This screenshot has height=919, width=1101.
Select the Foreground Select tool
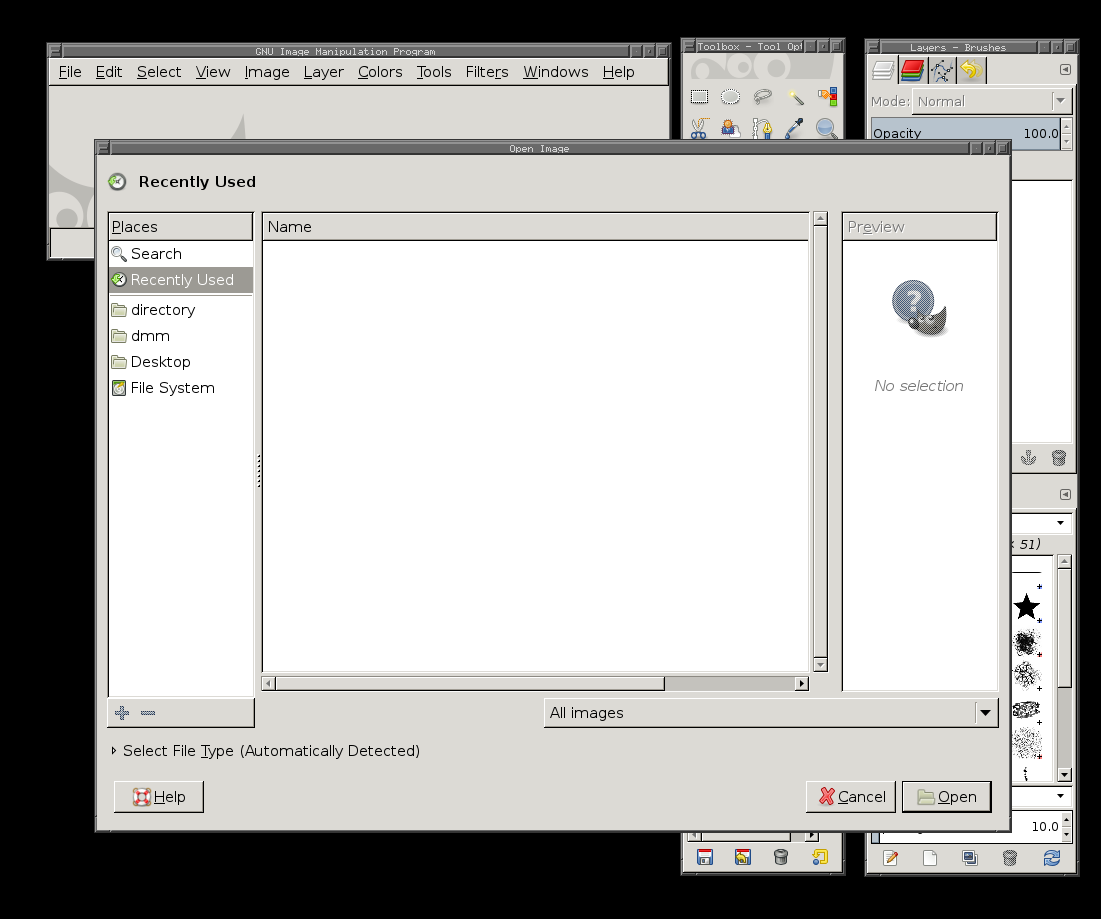(730, 128)
